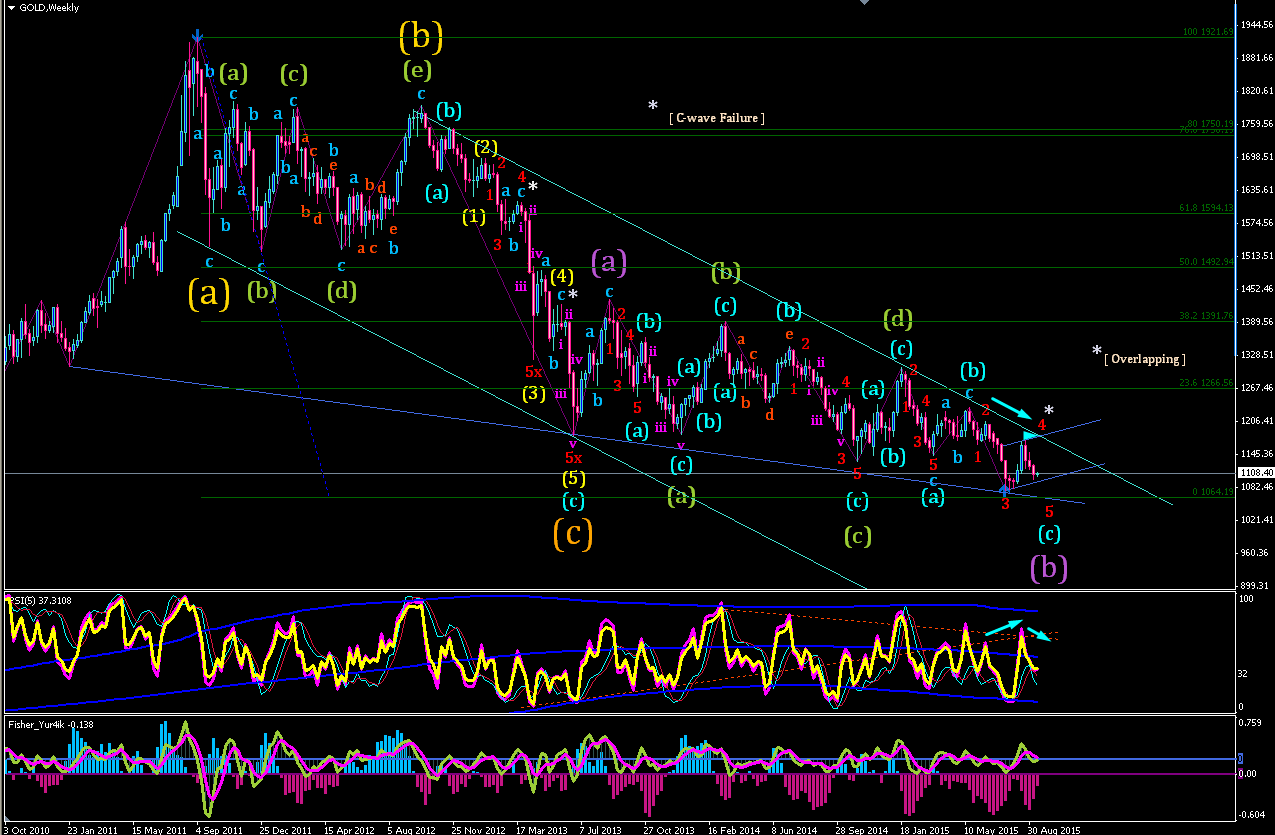The width and height of the screenshot is (1275, 835).
Task: Select the large purple (a) wave label
Action: click(609, 262)
